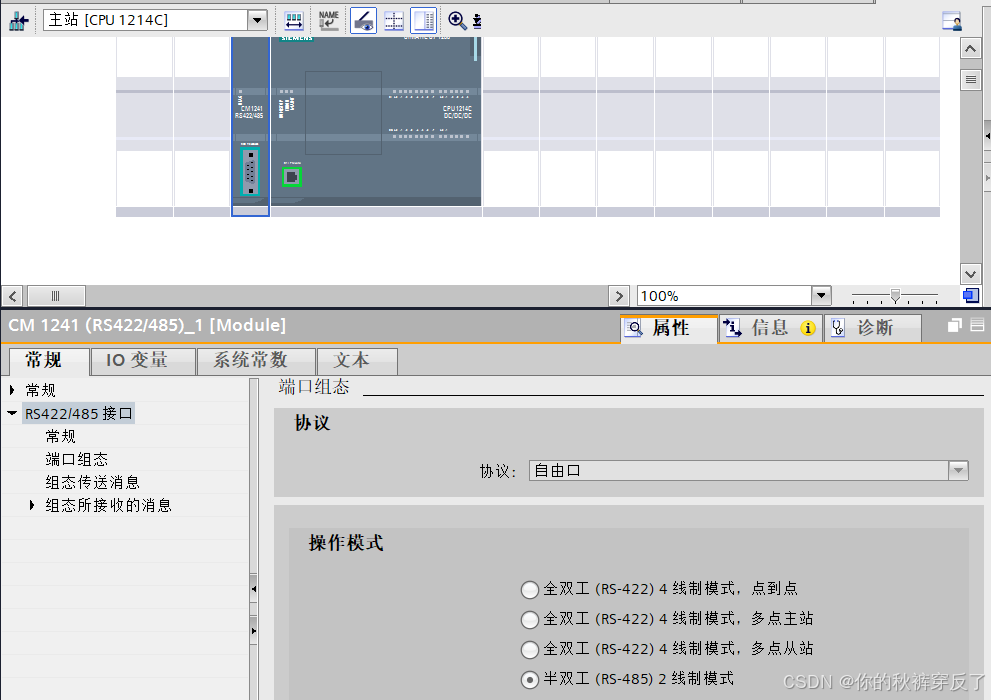Click the show address labels toolbar icon

pyautogui.click(x=293, y=21)
